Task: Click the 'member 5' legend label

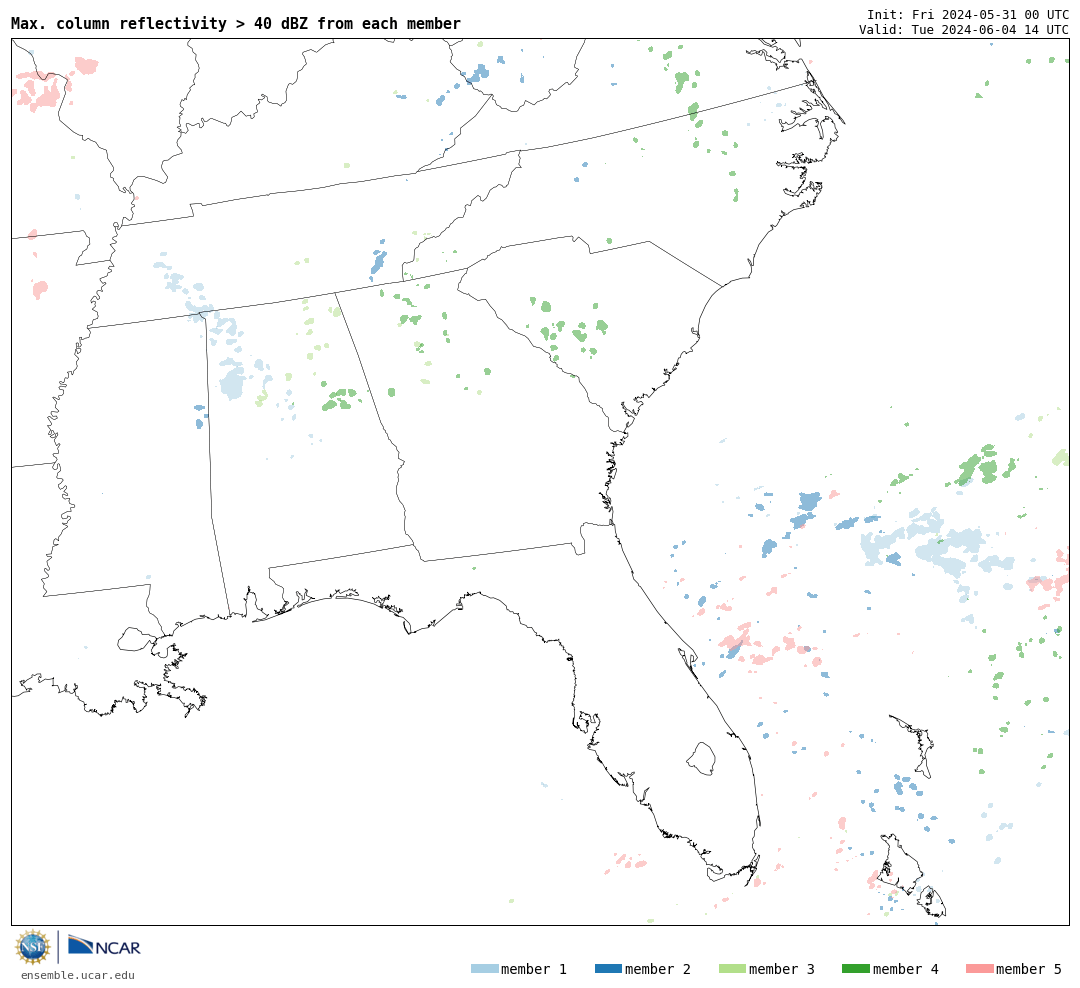Action: [x=1029, y=969]
